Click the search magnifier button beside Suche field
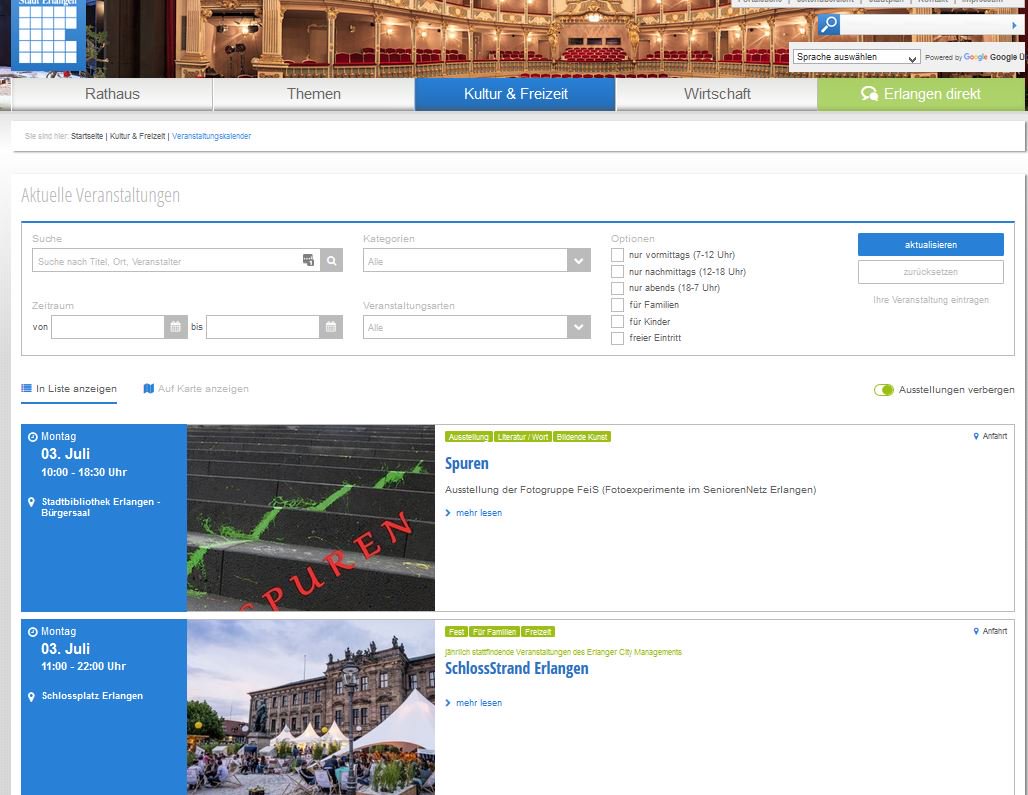 point(332,260)
